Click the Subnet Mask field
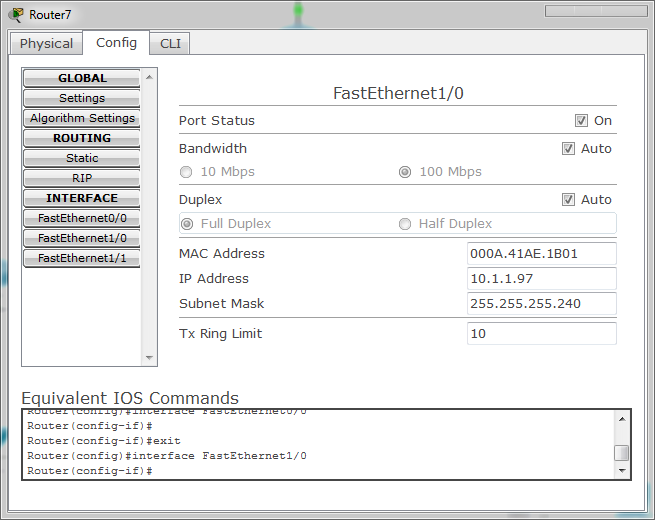The image size is (655, 520). pos(541,304)
